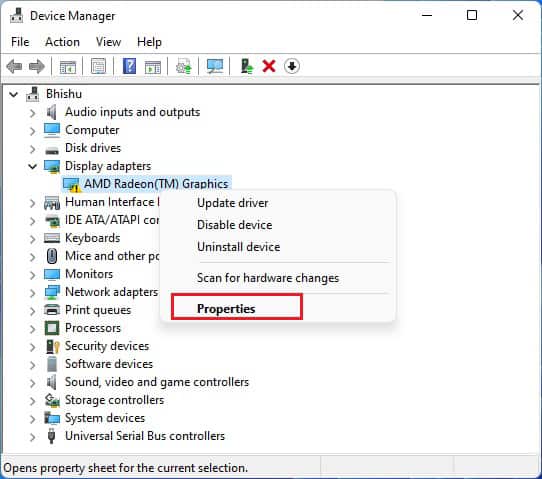The image size is (542, 479).
Task: Expand the System devices chevron
Action: coord(32,419)
